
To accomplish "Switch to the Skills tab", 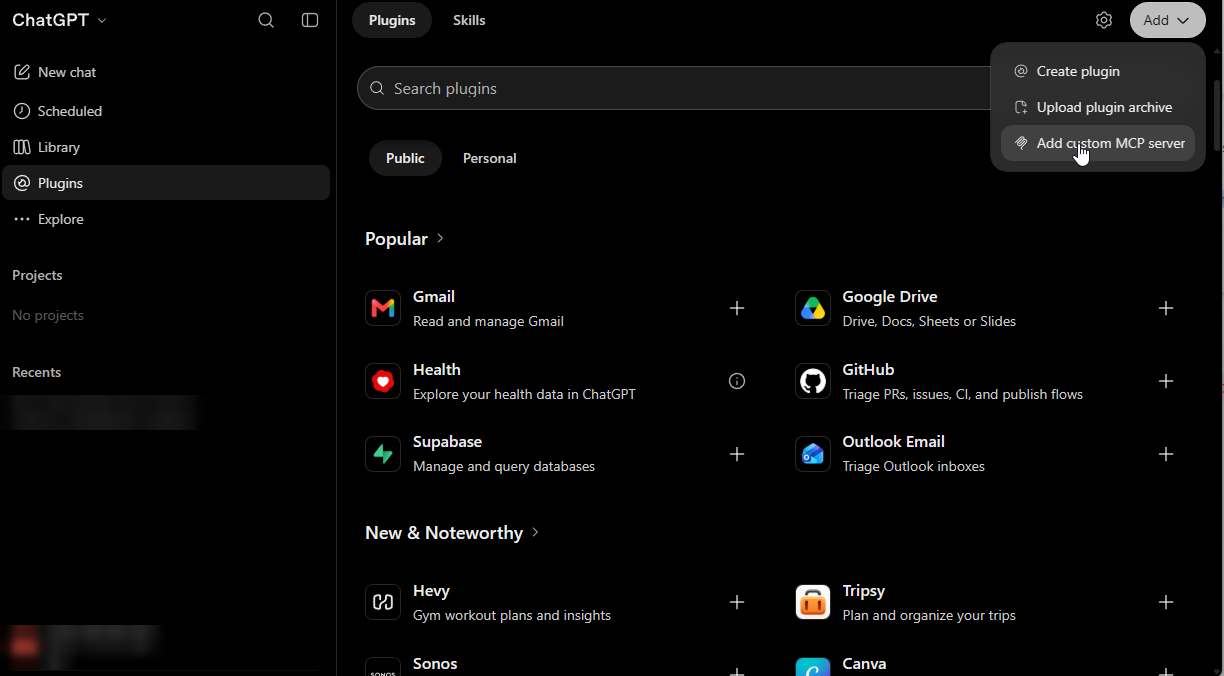I will pos(469,20).
